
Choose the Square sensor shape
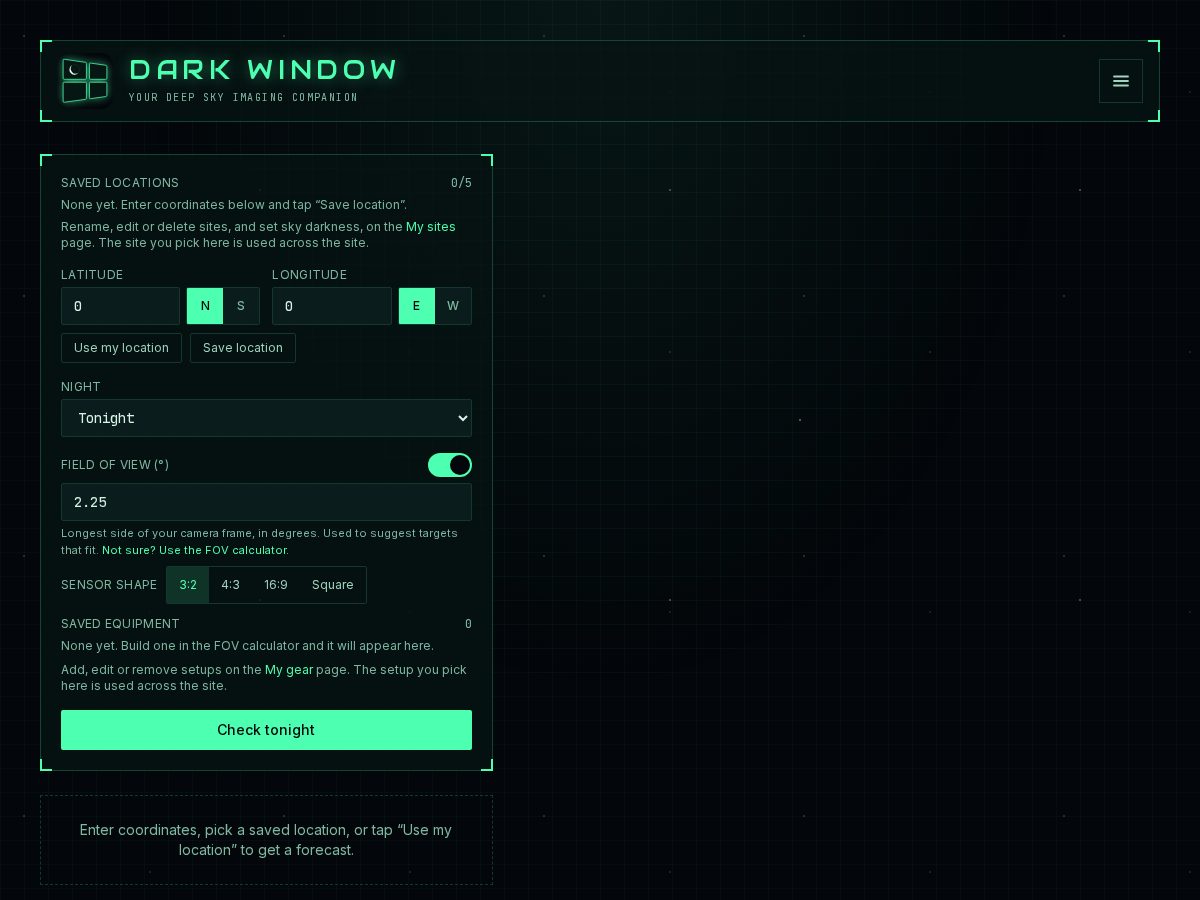[333, 585]
